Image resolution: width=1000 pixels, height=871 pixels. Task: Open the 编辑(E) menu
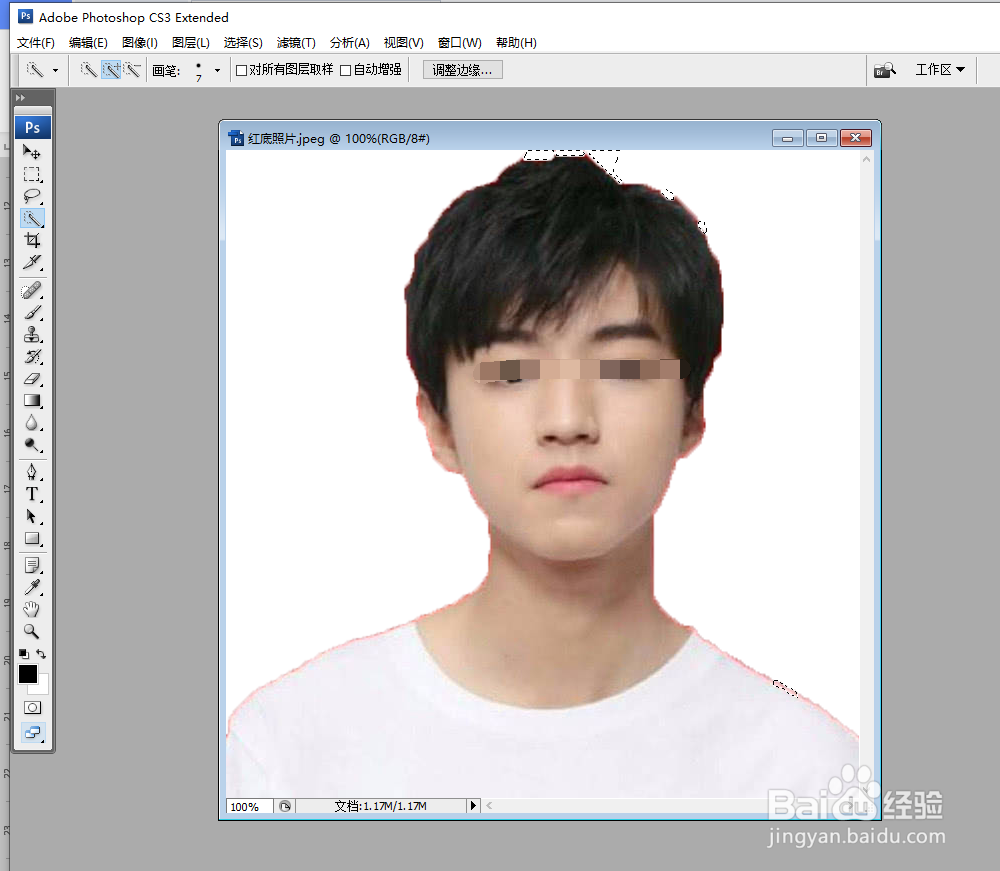coord(88,43)
